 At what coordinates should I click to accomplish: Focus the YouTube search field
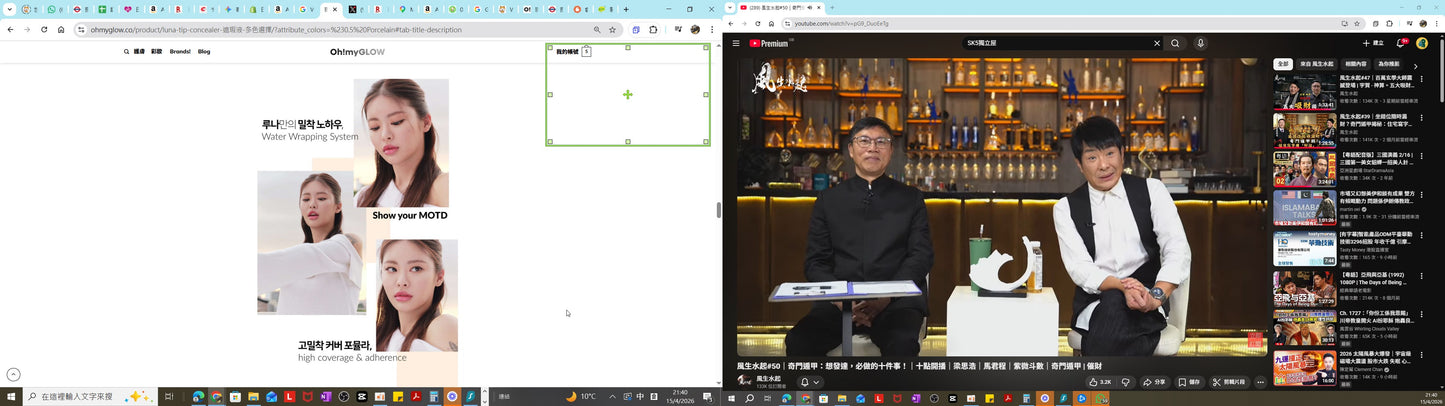click(x=1055, y=43)
